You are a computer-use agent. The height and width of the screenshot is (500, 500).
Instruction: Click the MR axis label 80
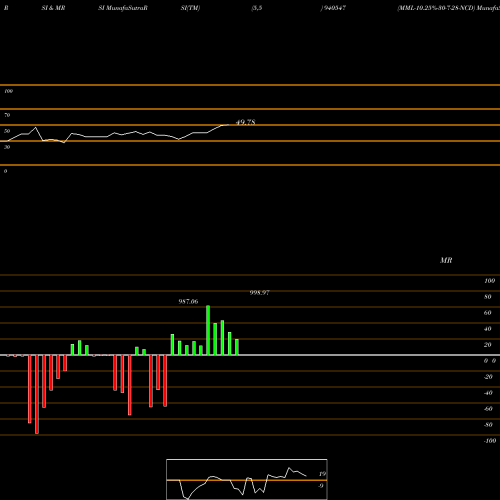(488, 297)
